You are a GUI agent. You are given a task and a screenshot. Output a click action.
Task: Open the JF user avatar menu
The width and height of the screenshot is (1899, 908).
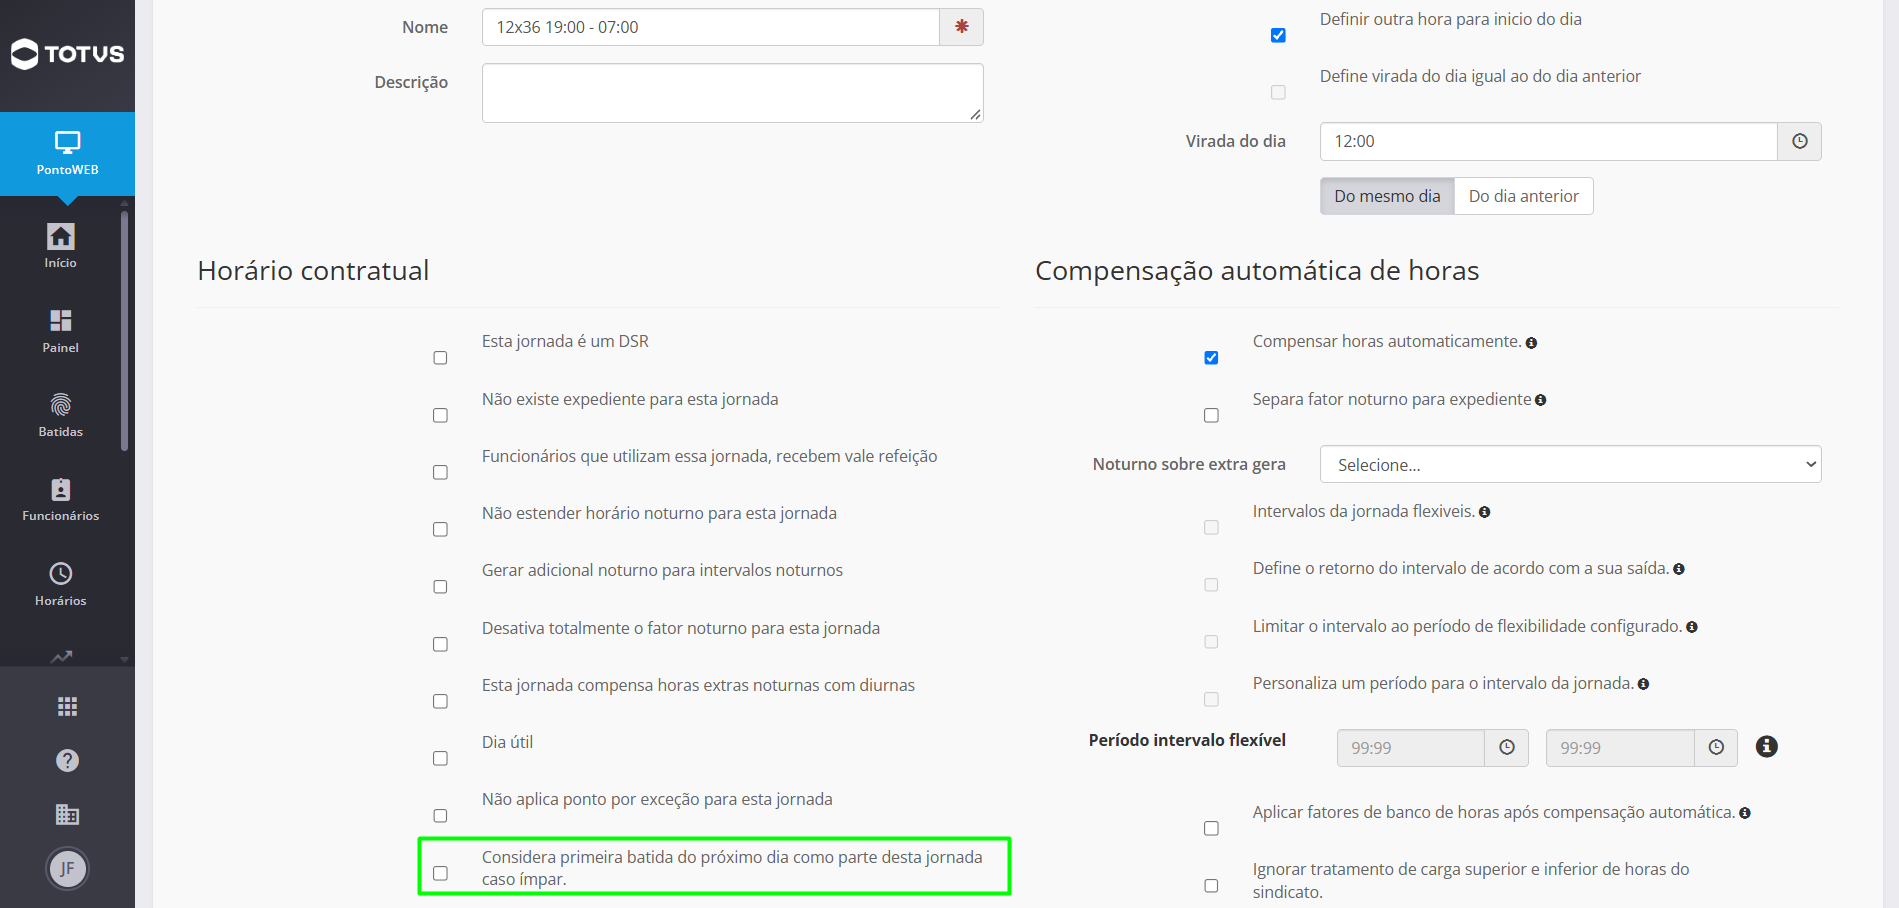pyautogui.click(x=67, y=868)
